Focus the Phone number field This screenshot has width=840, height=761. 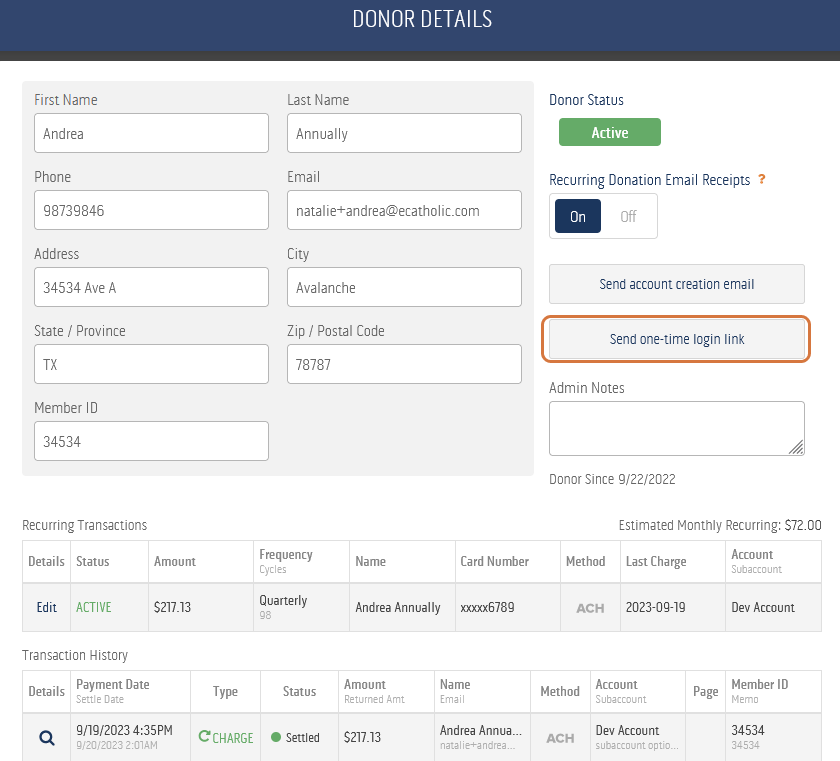point(151,210)
